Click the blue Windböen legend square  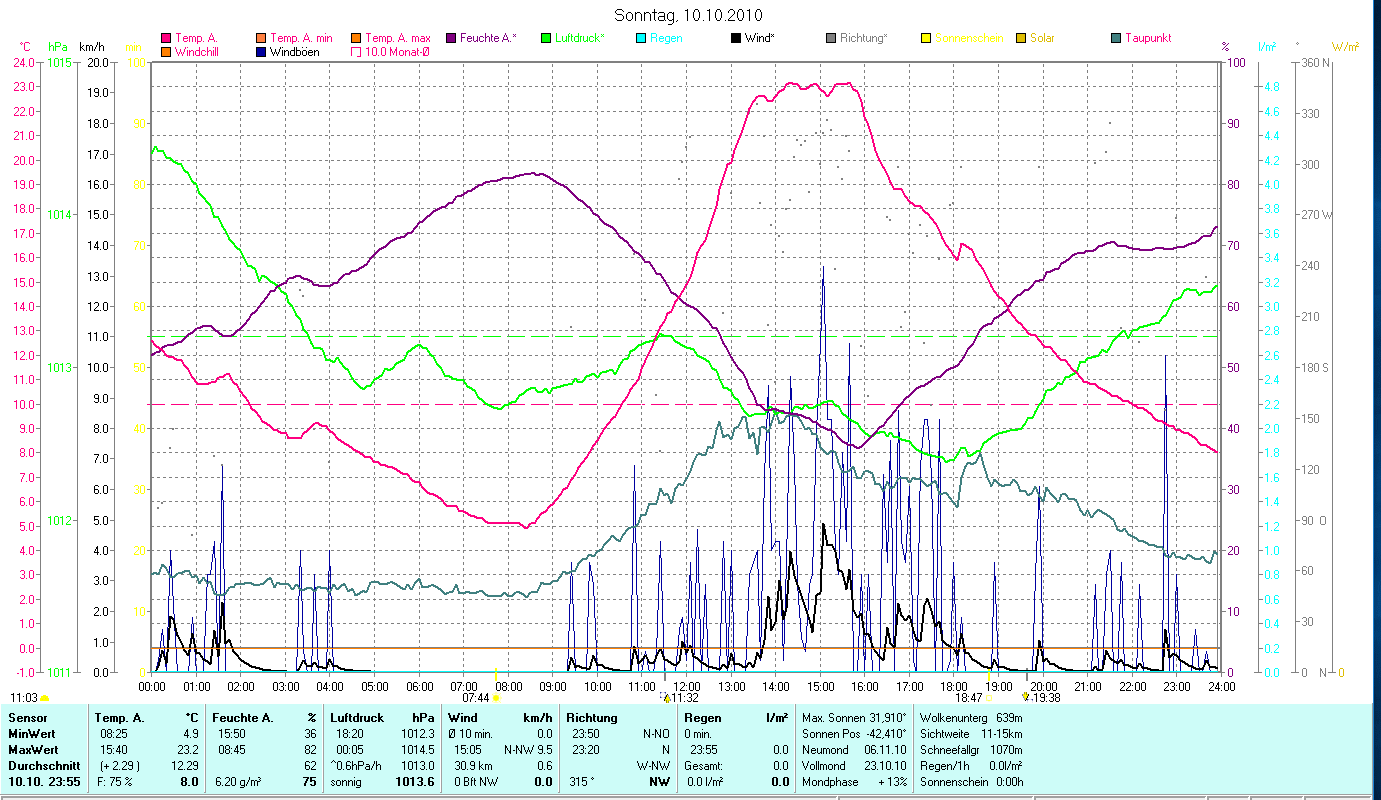tap(260, 51)
